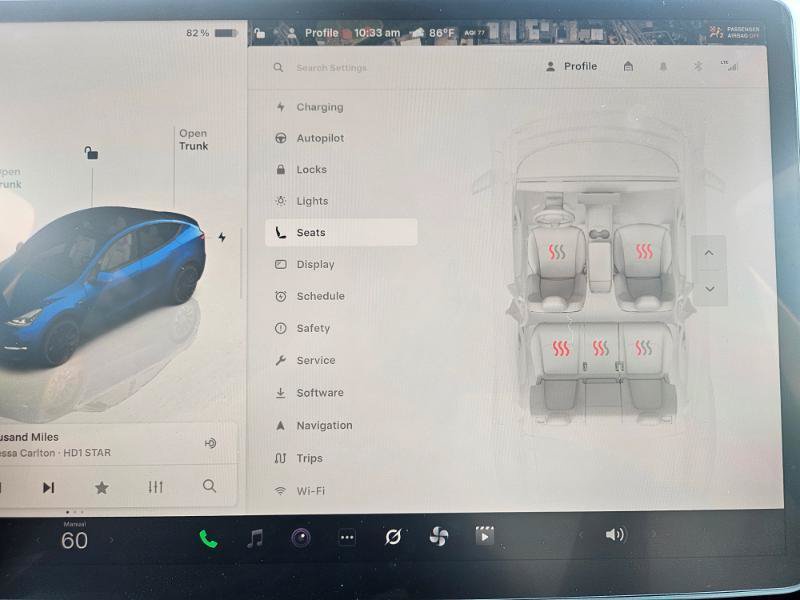Open Profile in the settings header
Viewport: 800px width, 600px height.
pyautogui.click(x=572, y=66)
